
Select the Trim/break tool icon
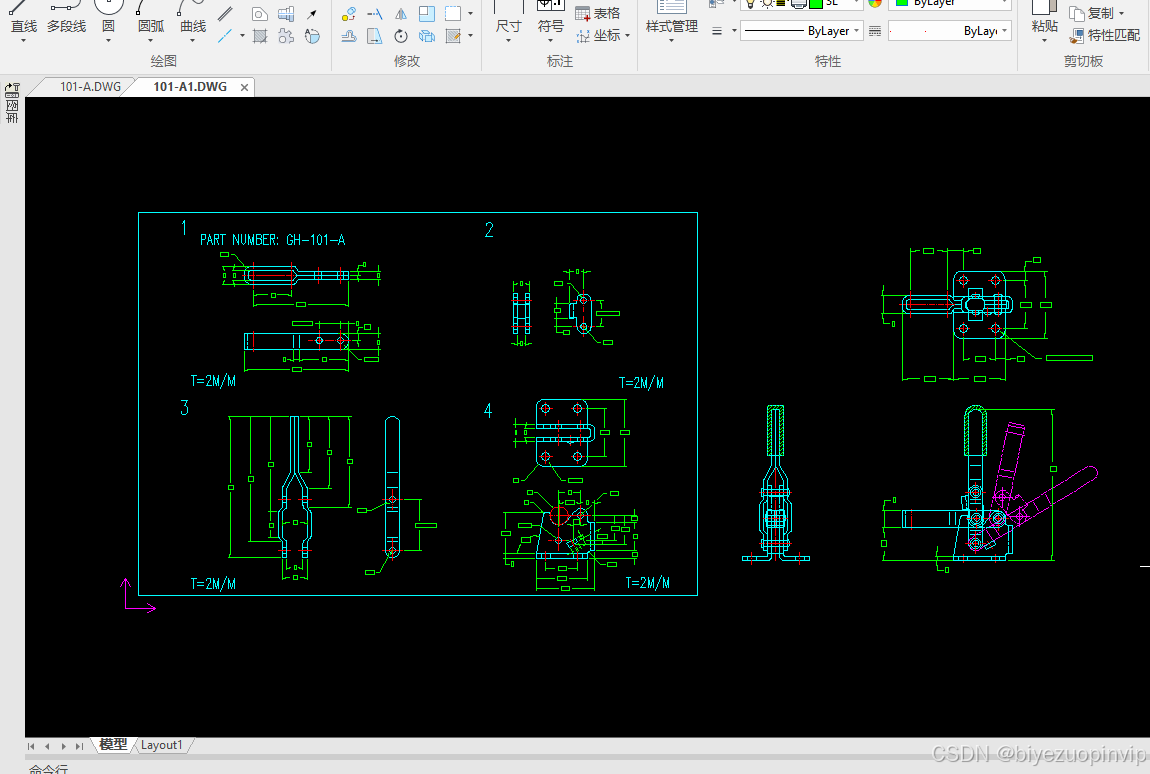point(375,14)
